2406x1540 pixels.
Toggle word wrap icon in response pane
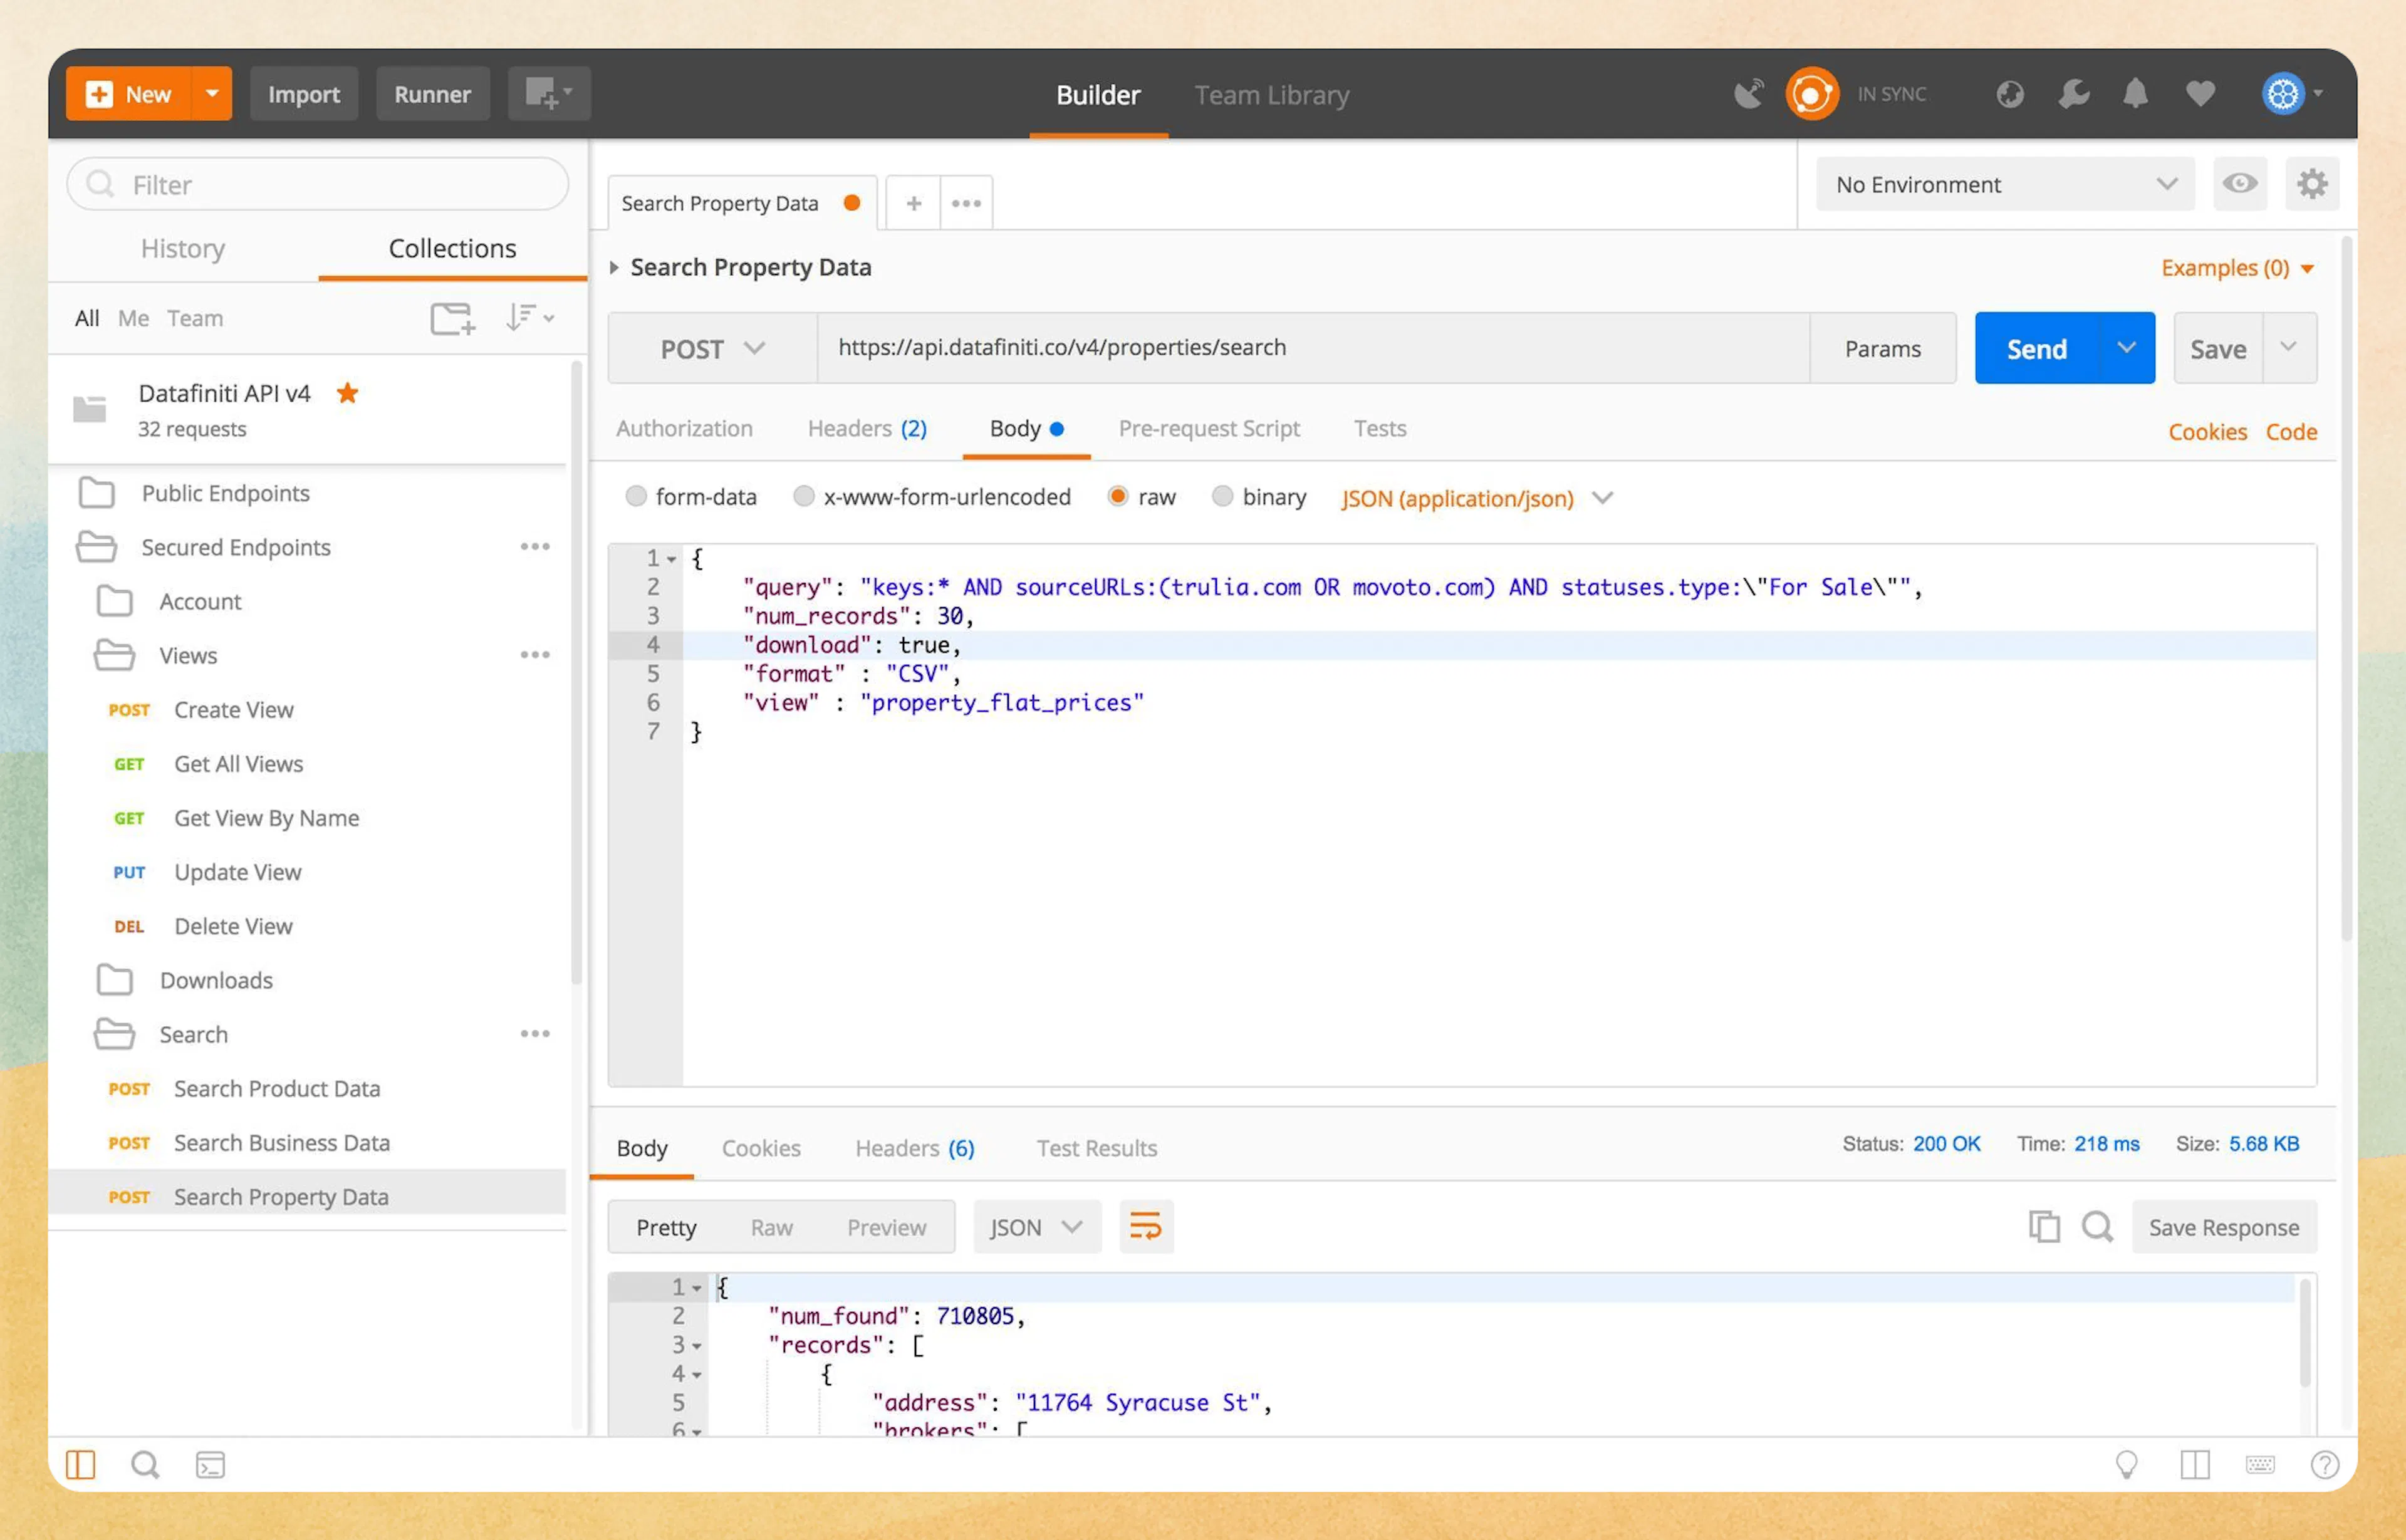pyautogui.click(x=1146, y=1226)
